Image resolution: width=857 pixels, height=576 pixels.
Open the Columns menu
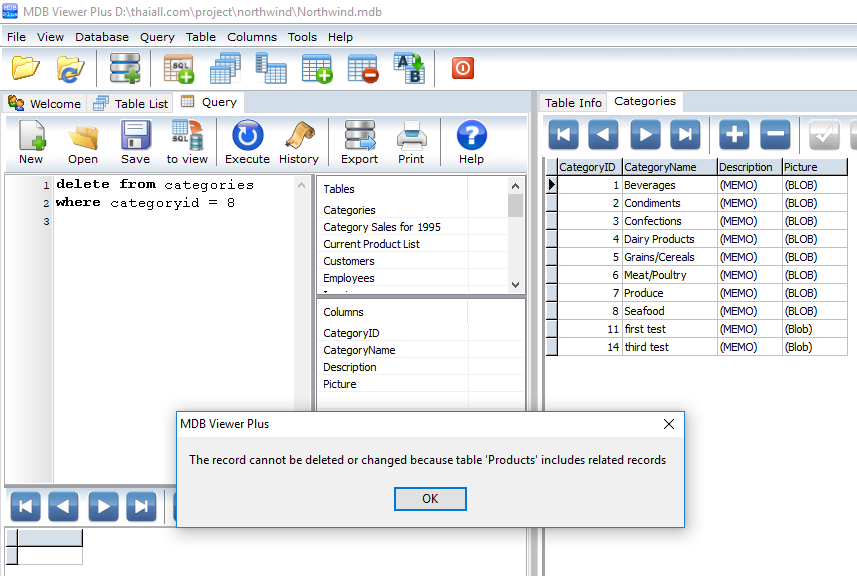[x=252, y=37]
